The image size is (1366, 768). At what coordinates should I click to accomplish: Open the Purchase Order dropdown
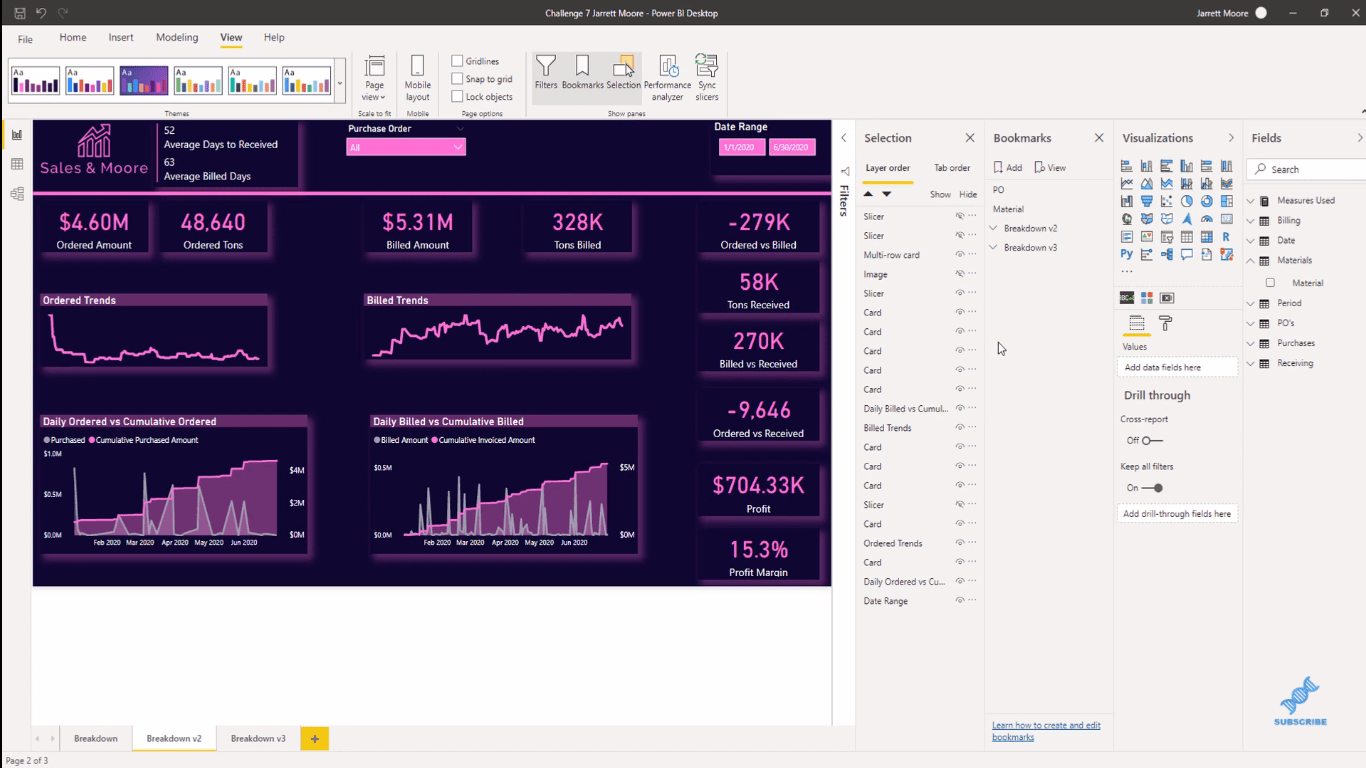(405, 147)
